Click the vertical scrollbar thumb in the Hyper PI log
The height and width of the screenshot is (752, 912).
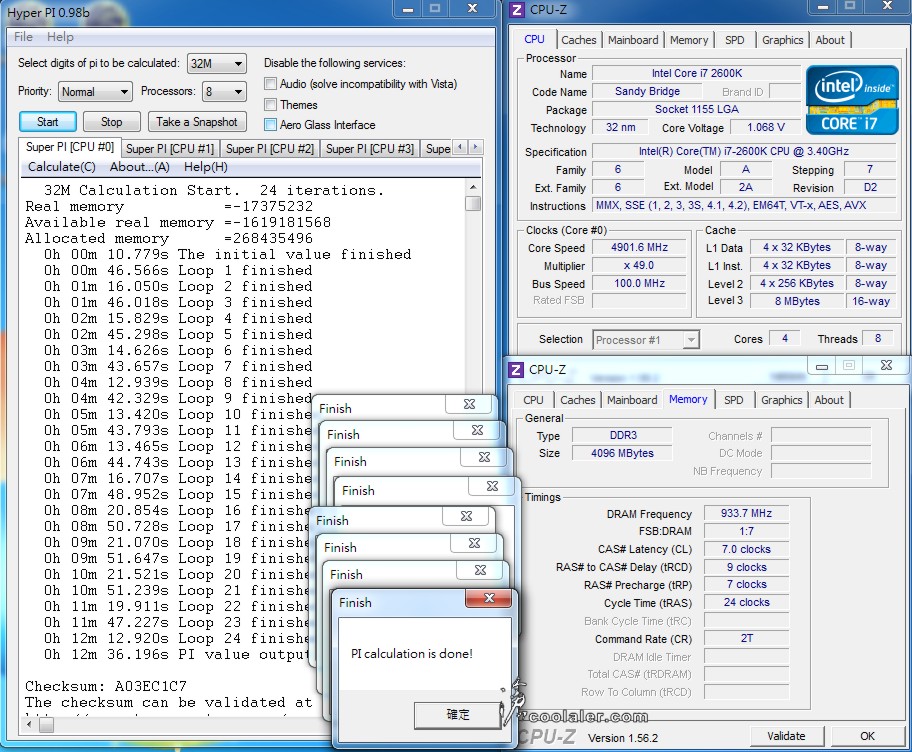(x=473, y=203)
